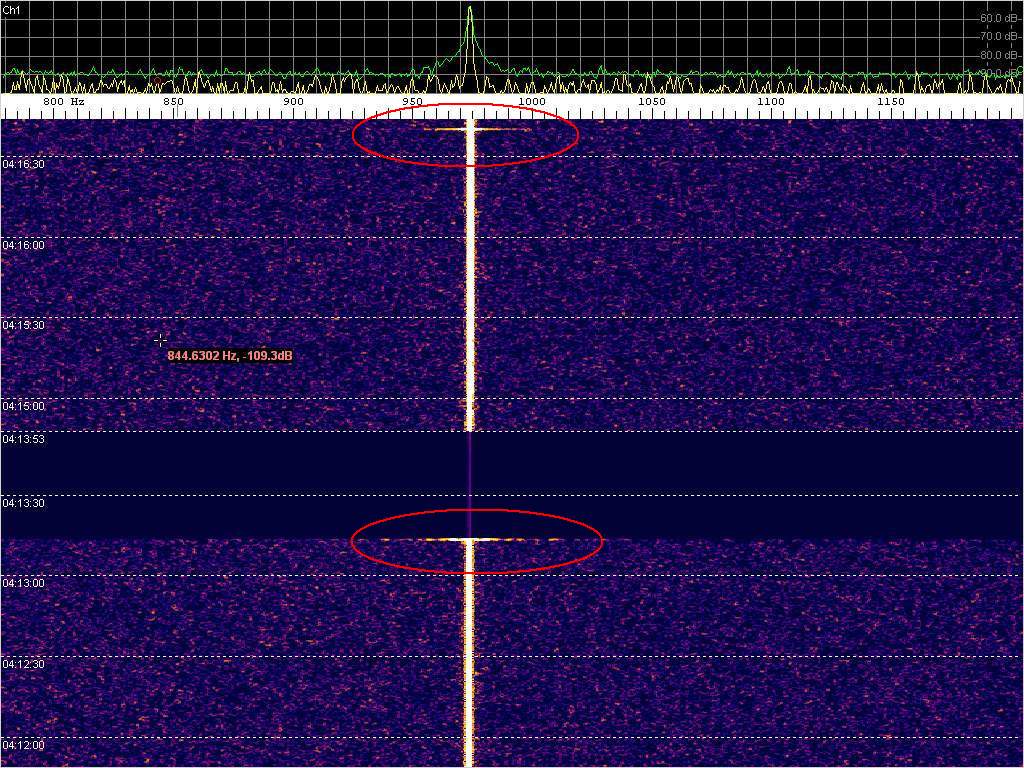1024x768 pixels.
Task: Click the crosshair cursor marker on waterfall
Action: 160,340
